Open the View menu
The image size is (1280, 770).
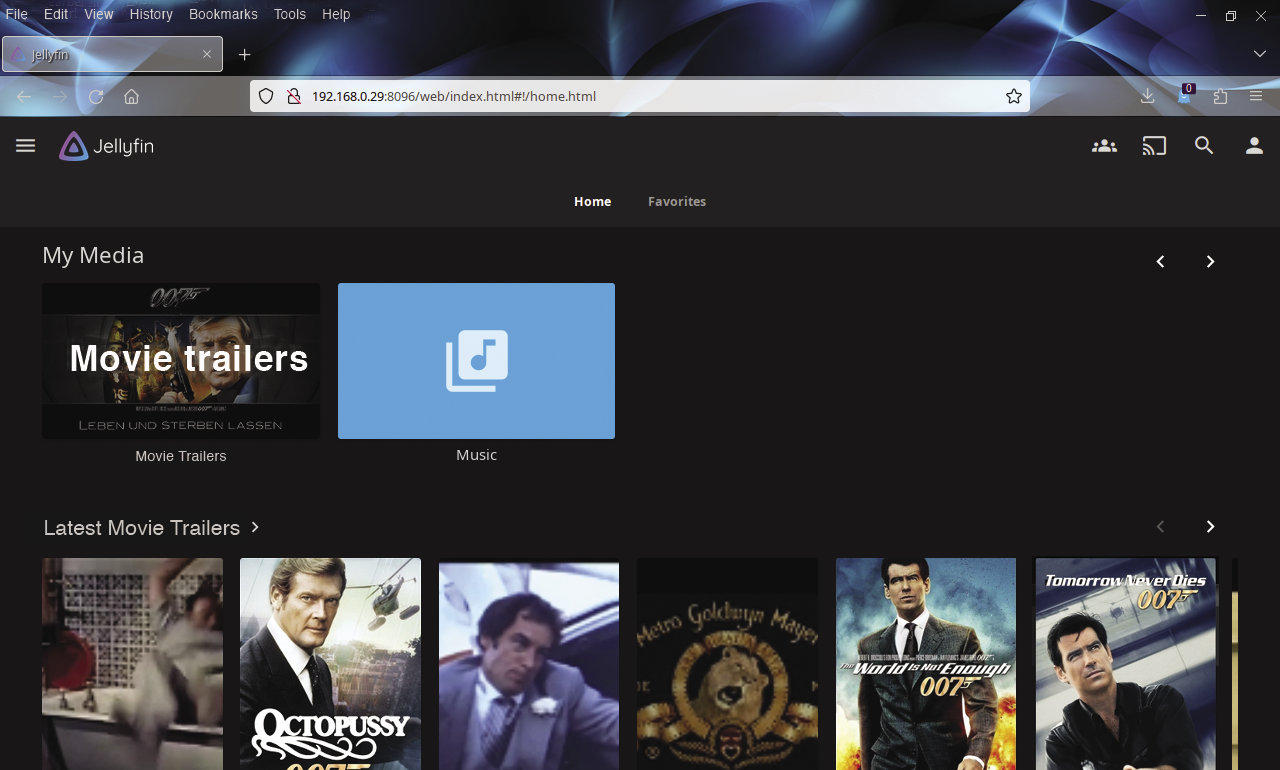click(99, 14)
